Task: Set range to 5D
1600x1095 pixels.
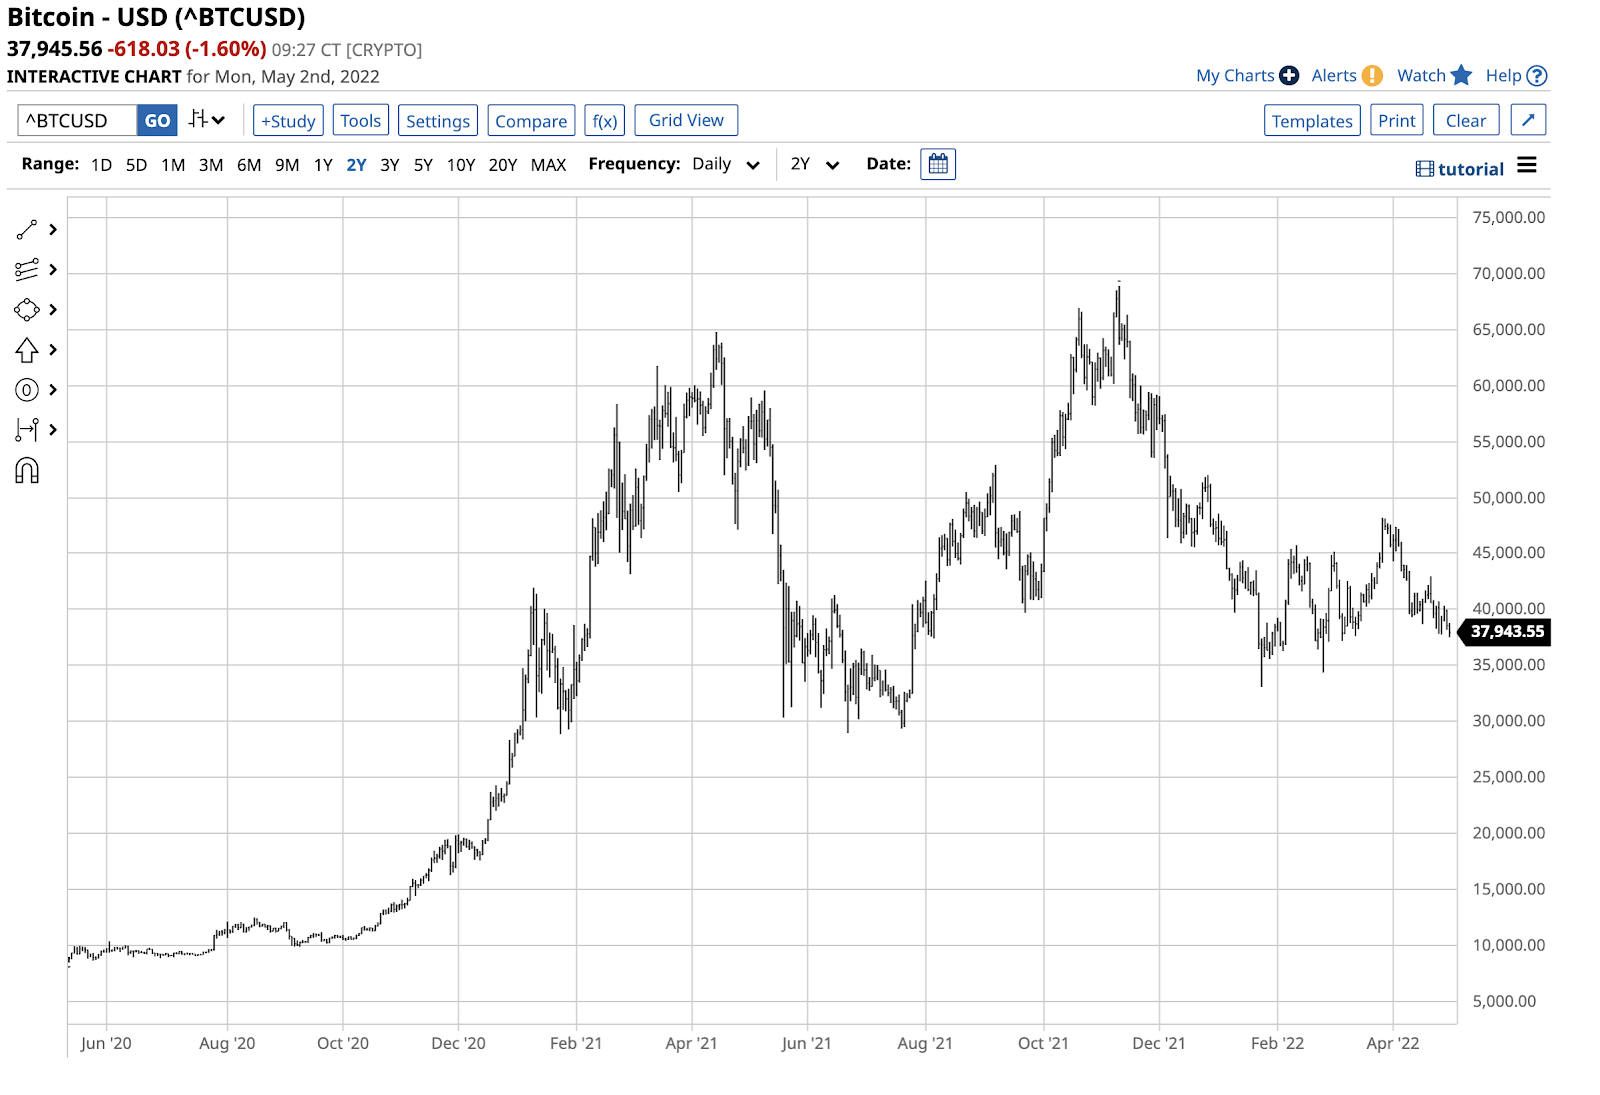Action: pos(136,165)
